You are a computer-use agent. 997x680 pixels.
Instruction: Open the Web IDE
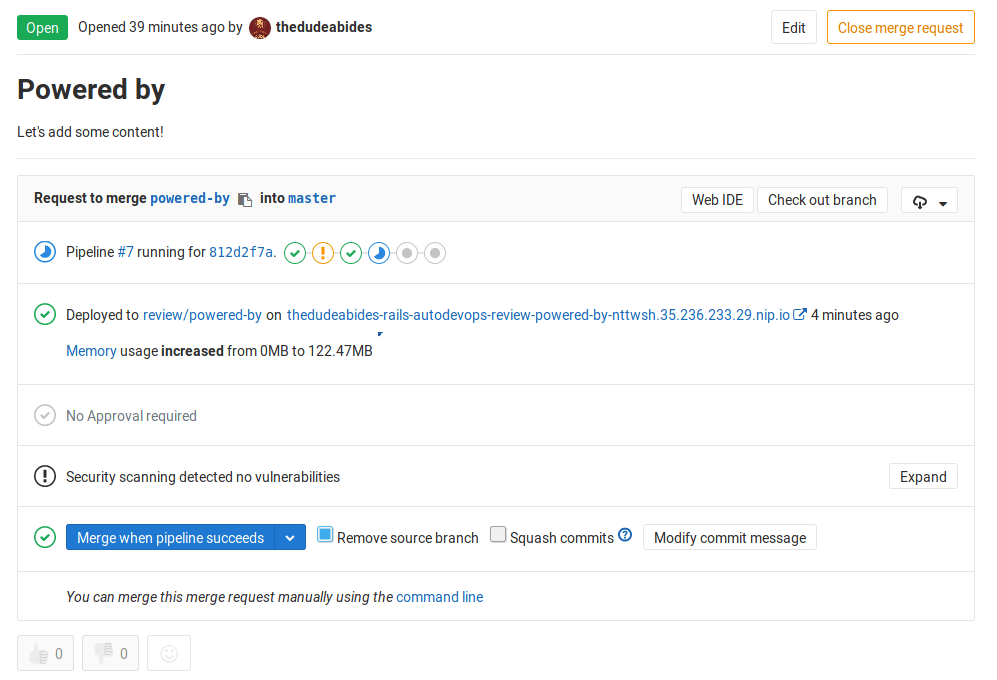pyautogui.click(x=717, y=200)
